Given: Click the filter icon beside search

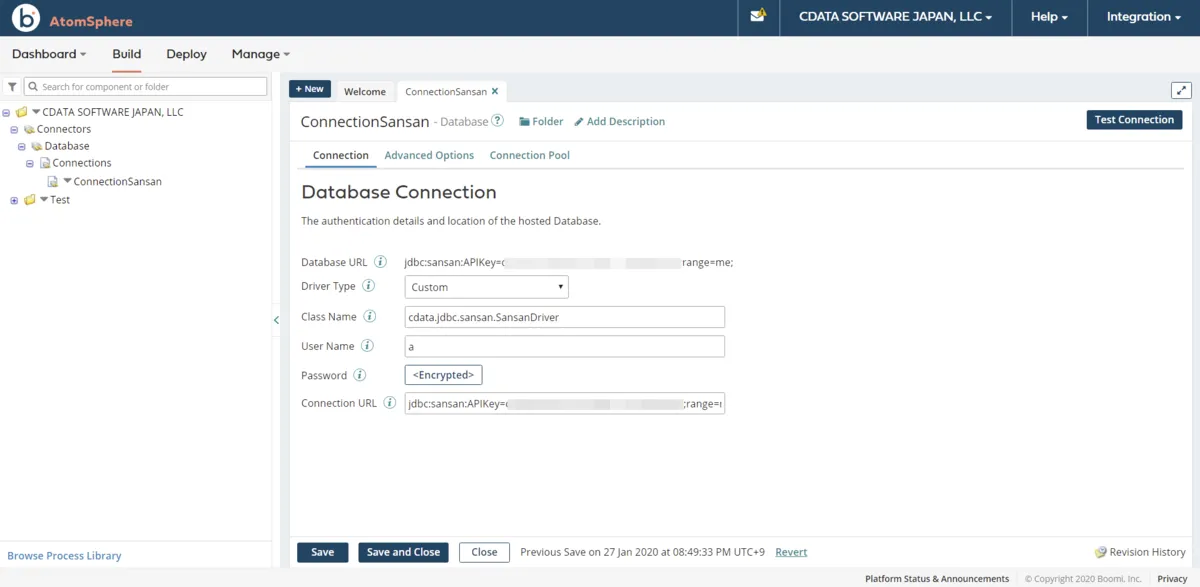Looking at the screenshot, I should [12, 87].
